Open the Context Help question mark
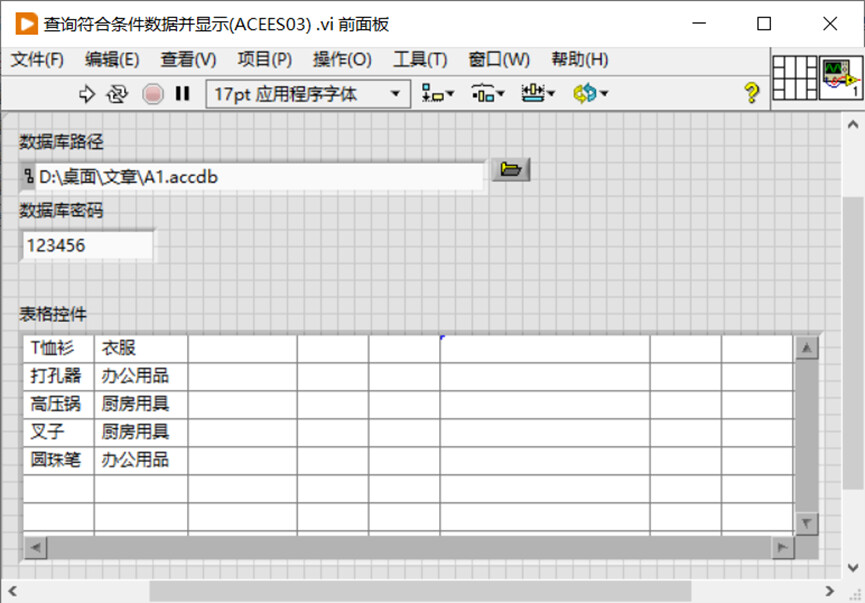 (751, 93)
